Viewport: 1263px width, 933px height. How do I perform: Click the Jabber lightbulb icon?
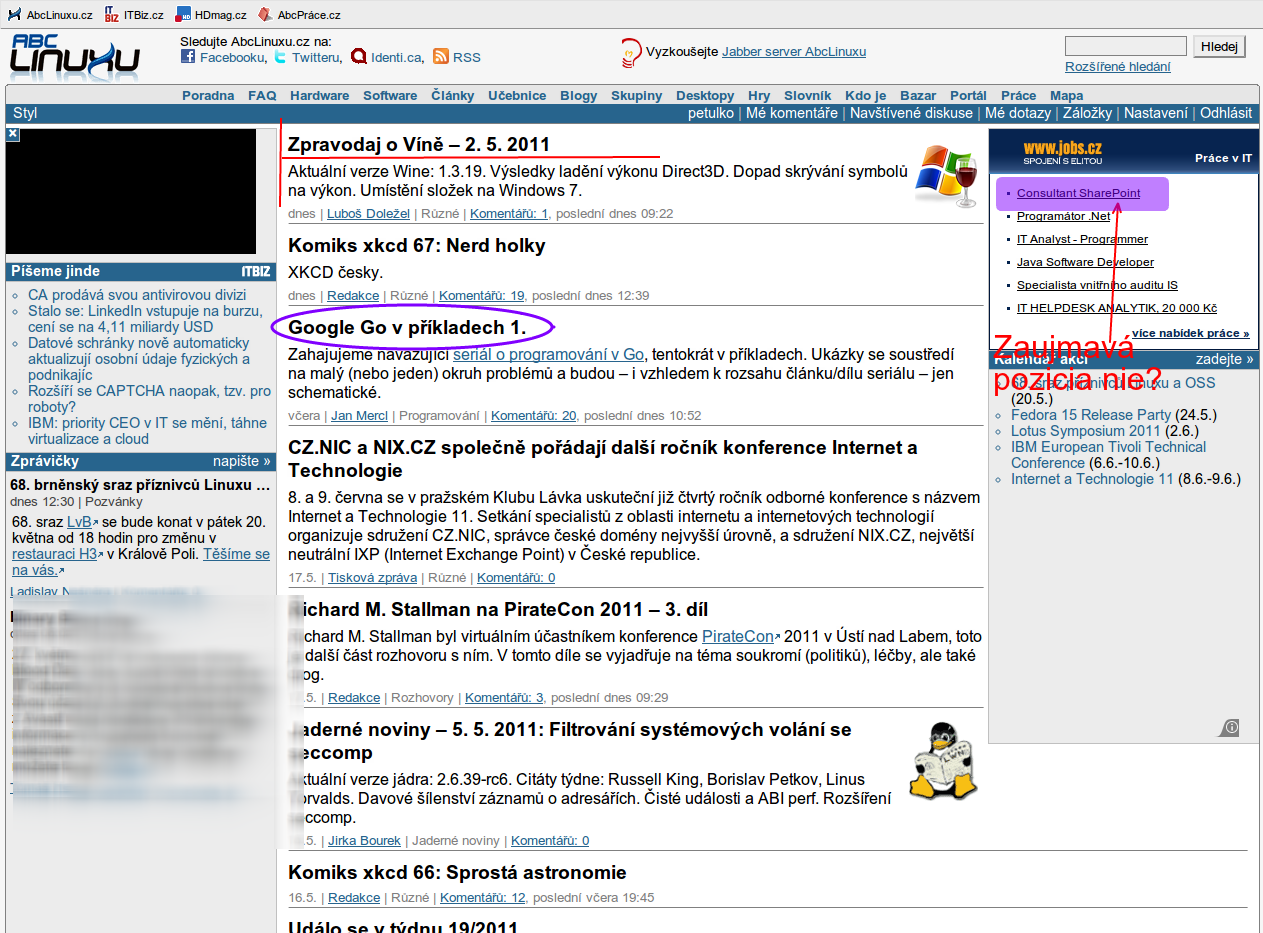click(631, 52)
